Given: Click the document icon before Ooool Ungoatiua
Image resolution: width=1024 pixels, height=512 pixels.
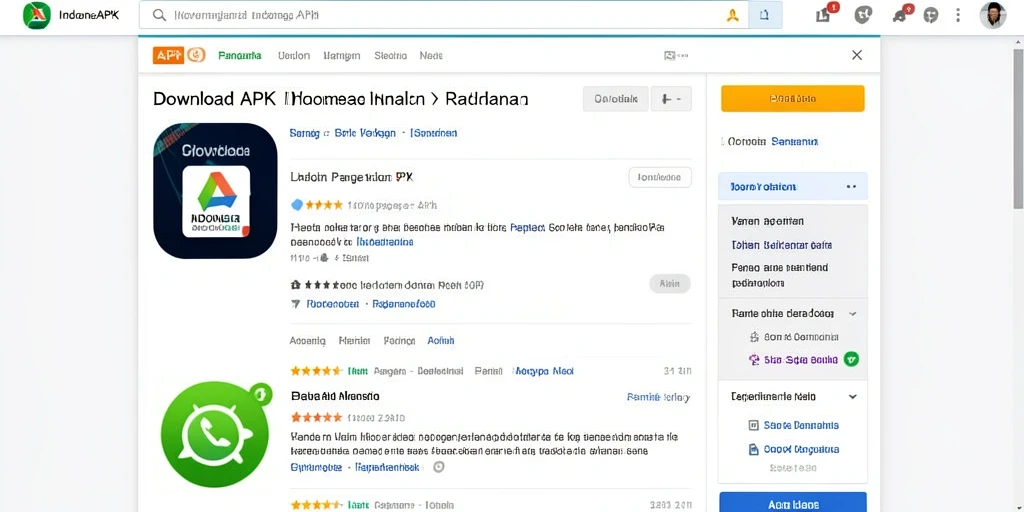Looking at the screenshot, I should [x=753, y=449].
